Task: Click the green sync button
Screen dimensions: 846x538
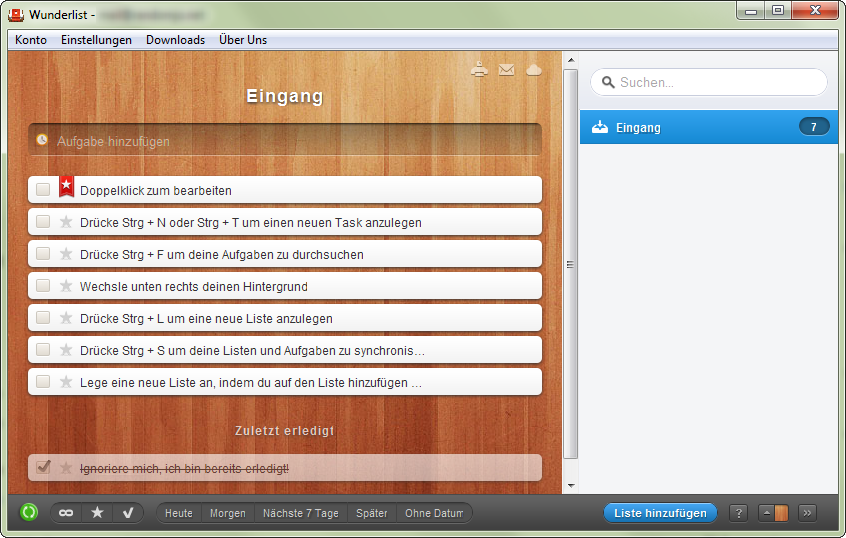Action: (29, 512)
